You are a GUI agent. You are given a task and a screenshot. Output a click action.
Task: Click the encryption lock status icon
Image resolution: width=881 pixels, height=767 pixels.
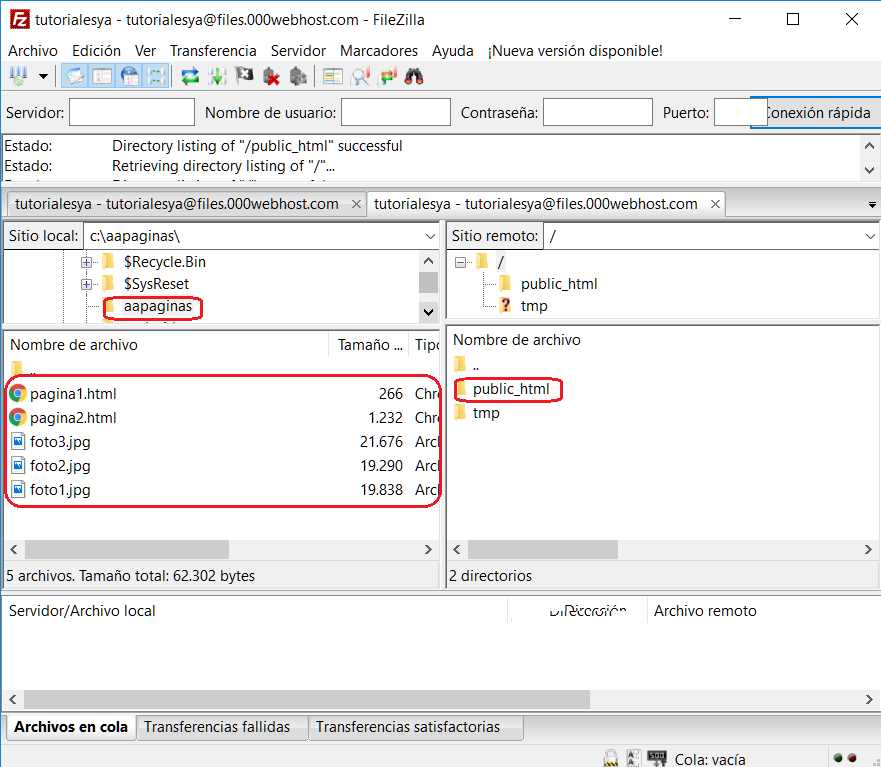pos(611,759)
